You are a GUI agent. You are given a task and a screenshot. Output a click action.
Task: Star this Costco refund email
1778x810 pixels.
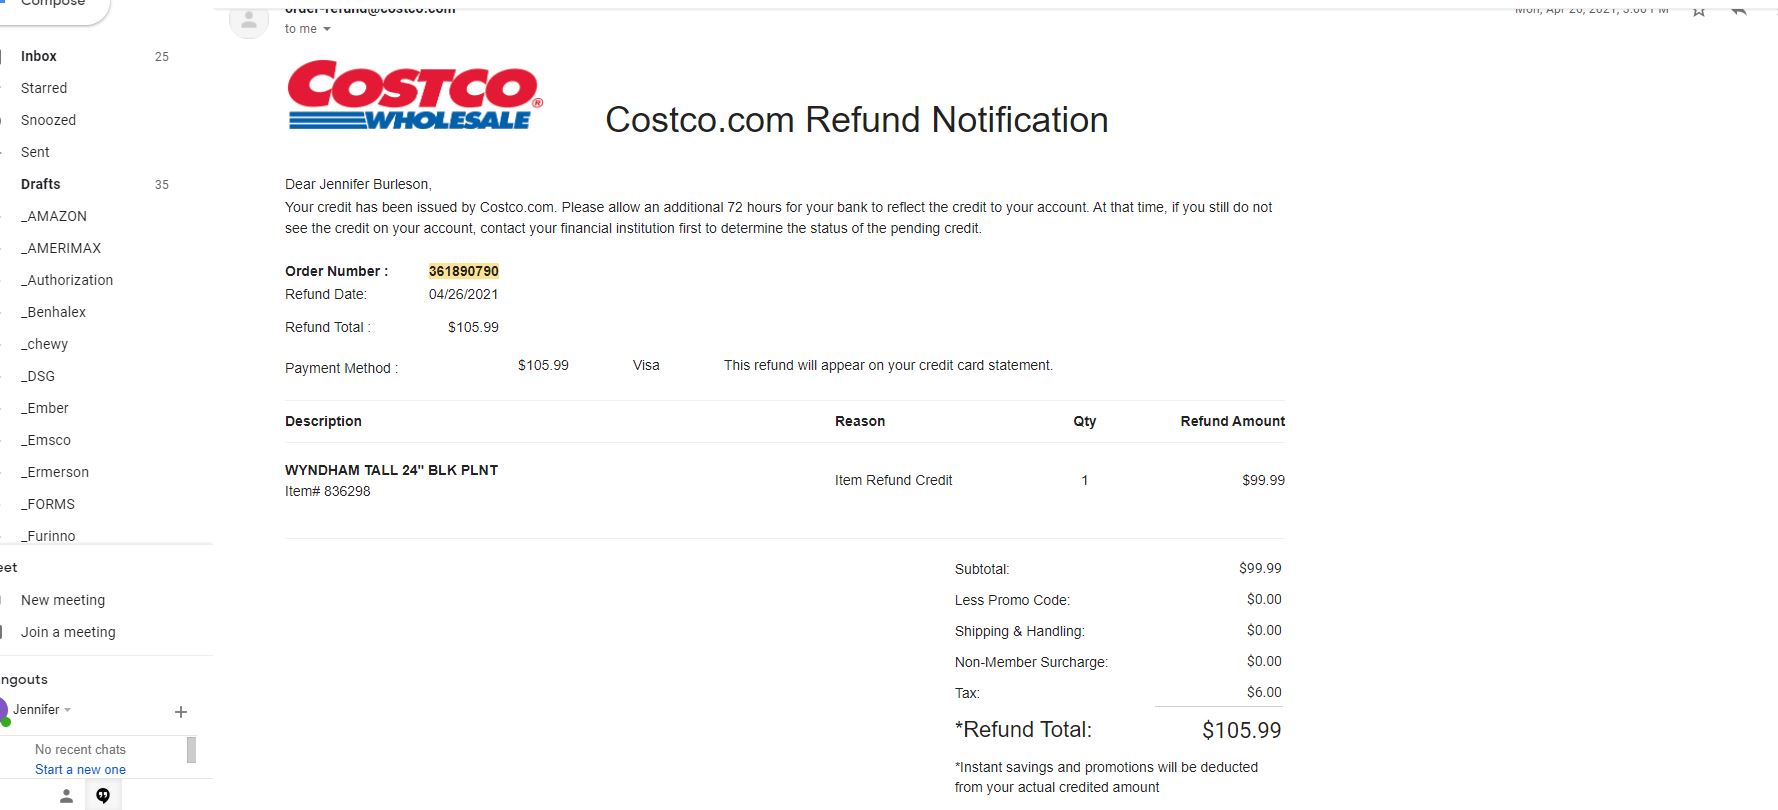pos(1698,10)
